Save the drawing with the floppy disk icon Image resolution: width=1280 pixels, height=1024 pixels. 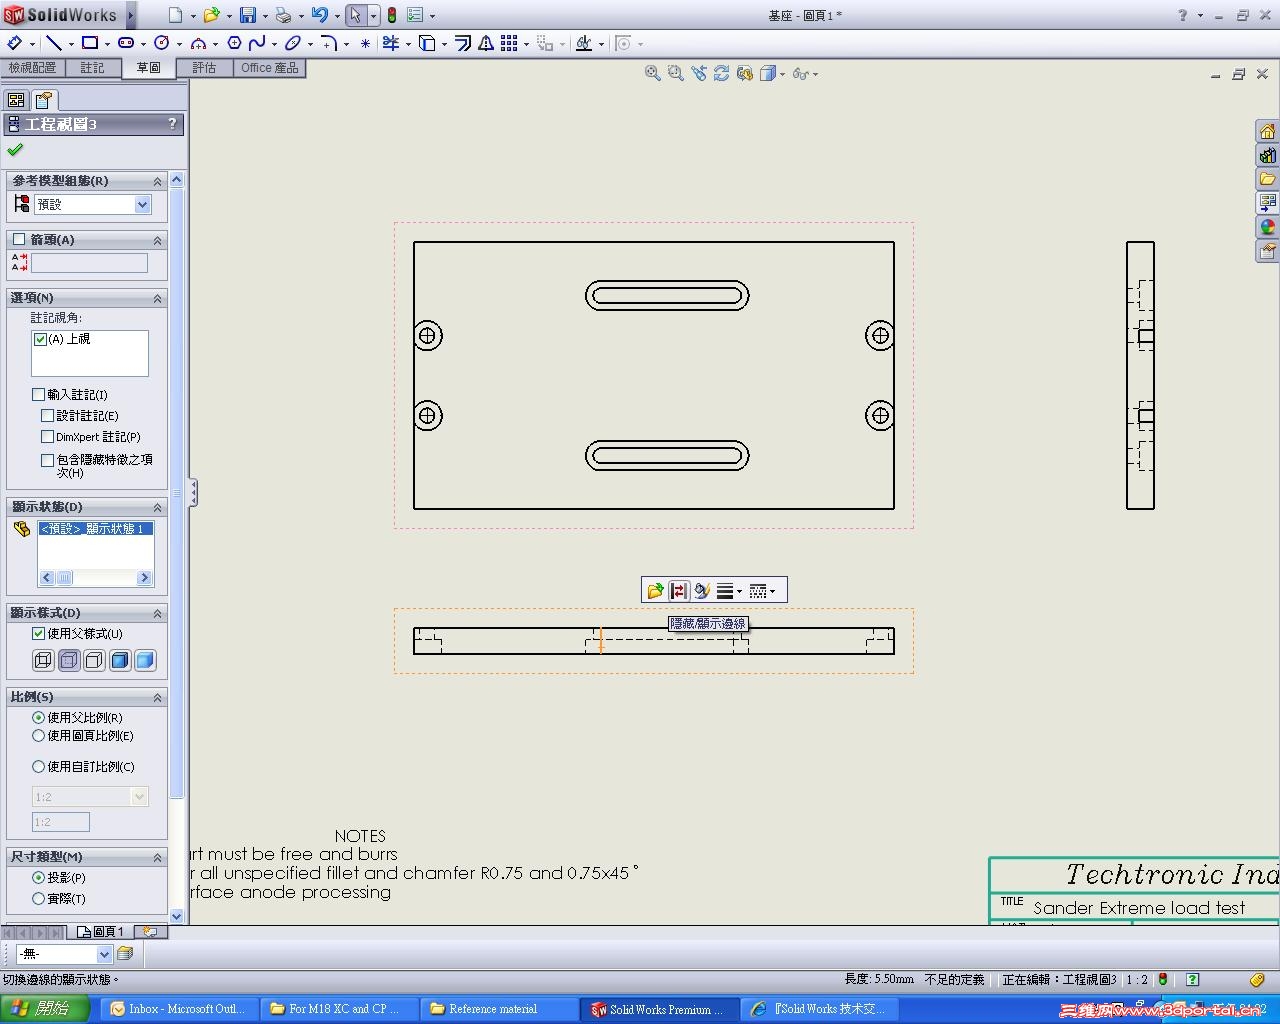247,15
